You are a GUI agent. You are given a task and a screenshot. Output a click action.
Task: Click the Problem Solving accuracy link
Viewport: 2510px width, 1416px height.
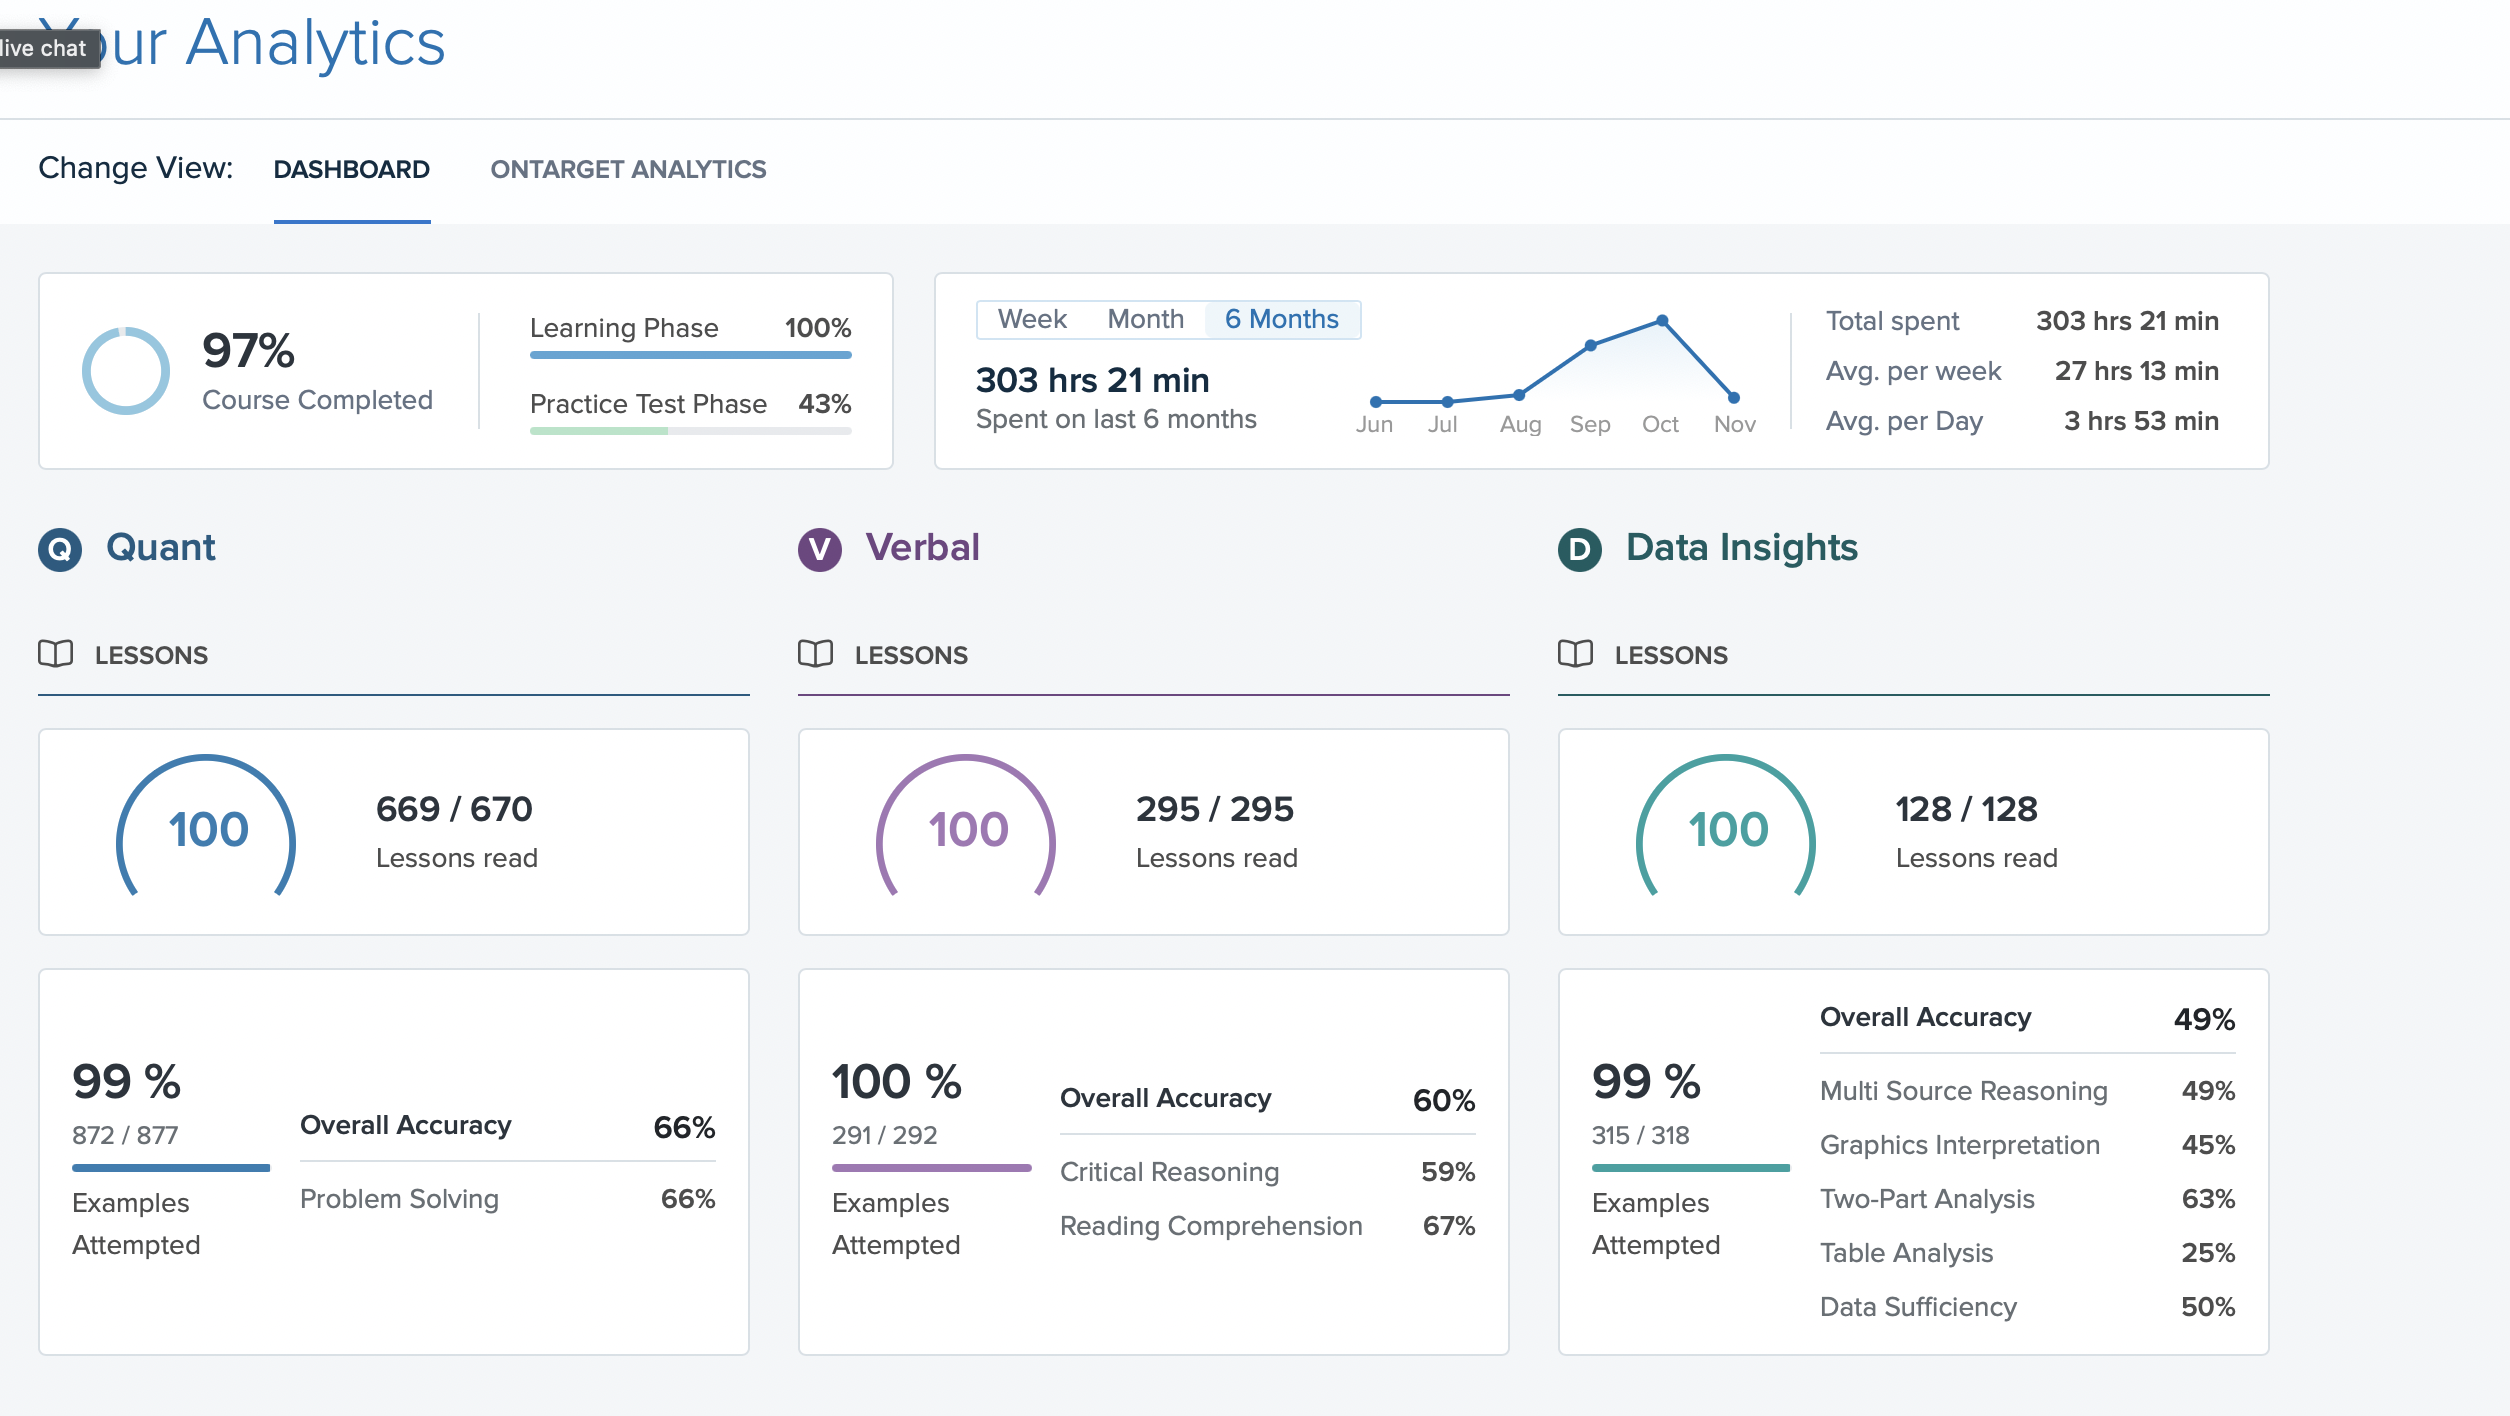click(x=400, y=1199)
